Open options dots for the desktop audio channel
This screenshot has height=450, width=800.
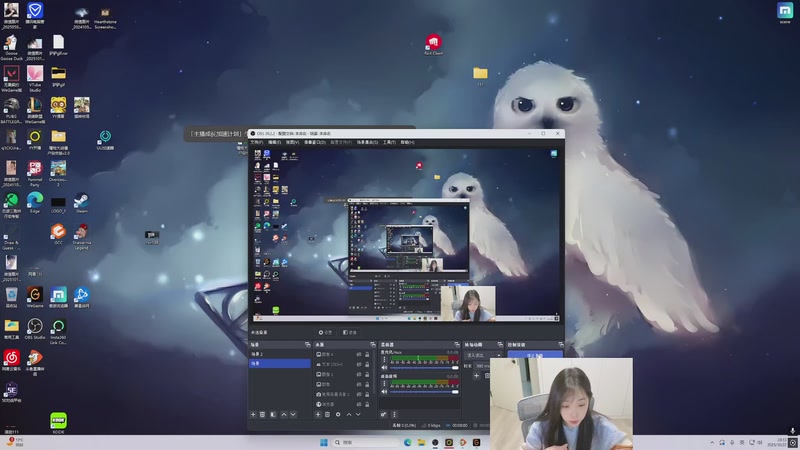point(385,383)
